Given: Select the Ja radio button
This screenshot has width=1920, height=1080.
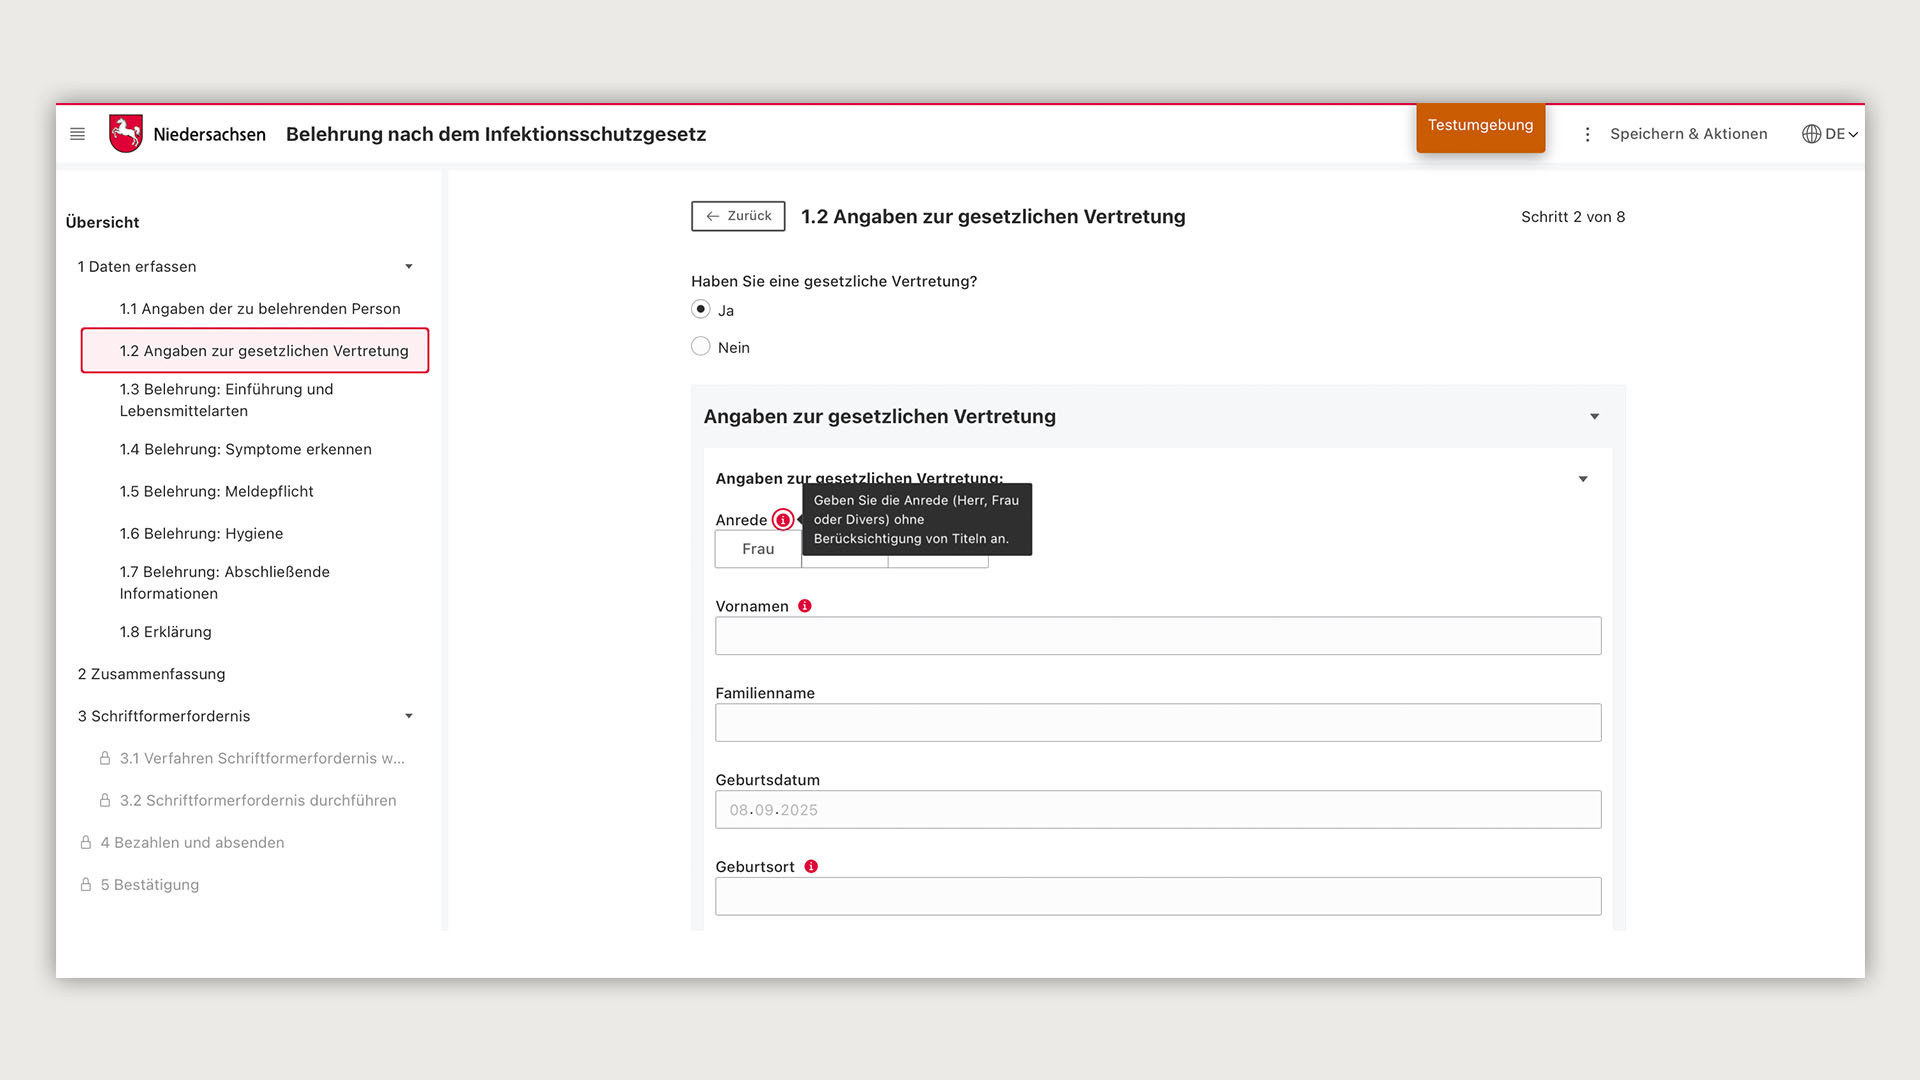Looking at the screenshot, I should coord(701,310).
